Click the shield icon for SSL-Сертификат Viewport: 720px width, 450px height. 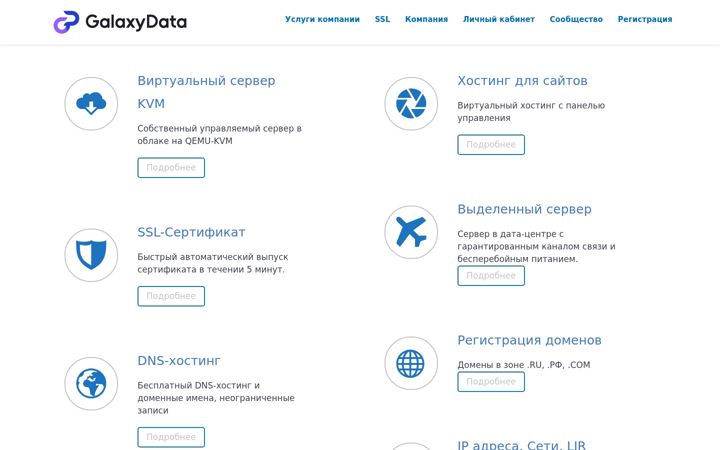coord(91,255)
